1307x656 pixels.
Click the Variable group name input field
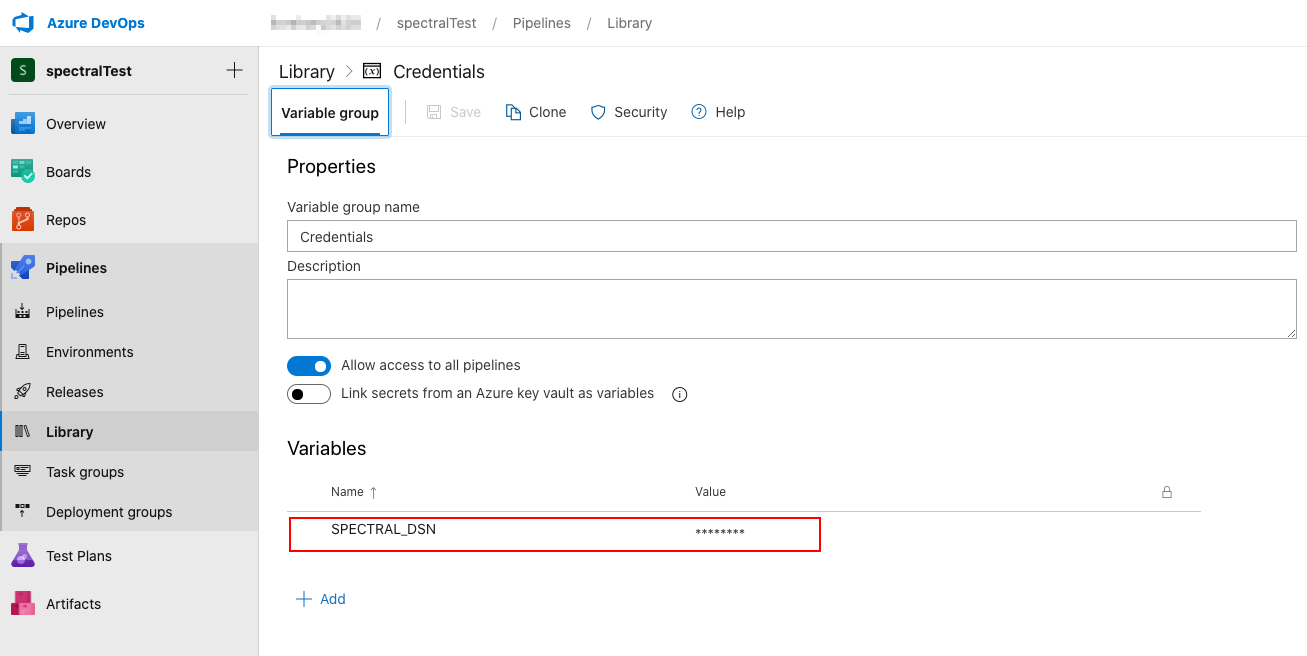791,237
